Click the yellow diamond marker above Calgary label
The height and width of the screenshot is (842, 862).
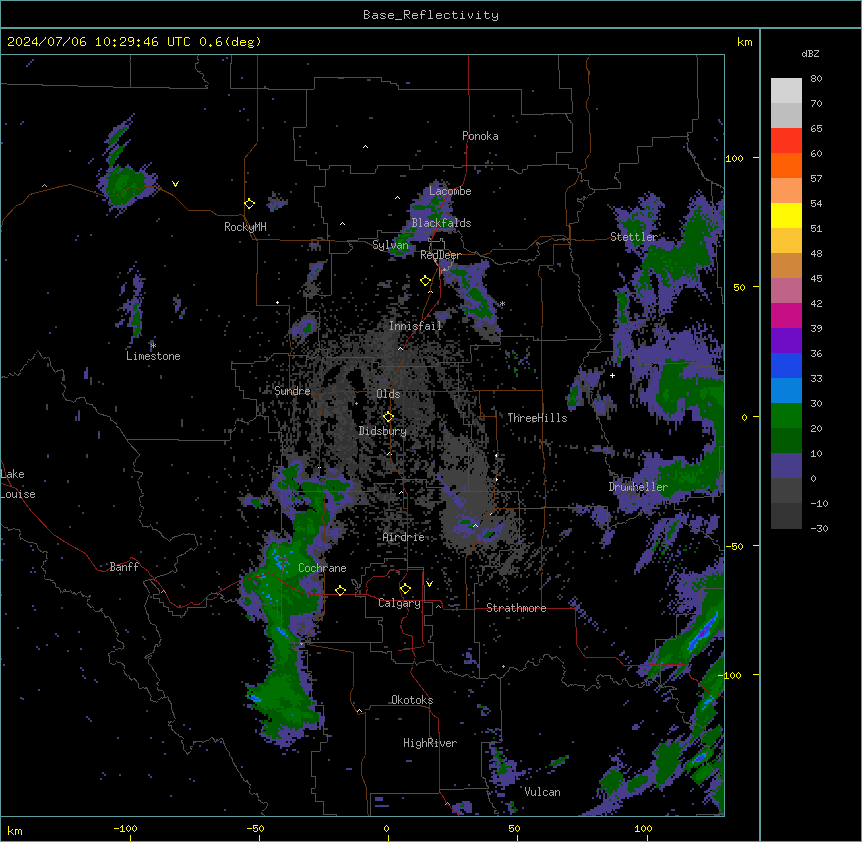point(405,589)
